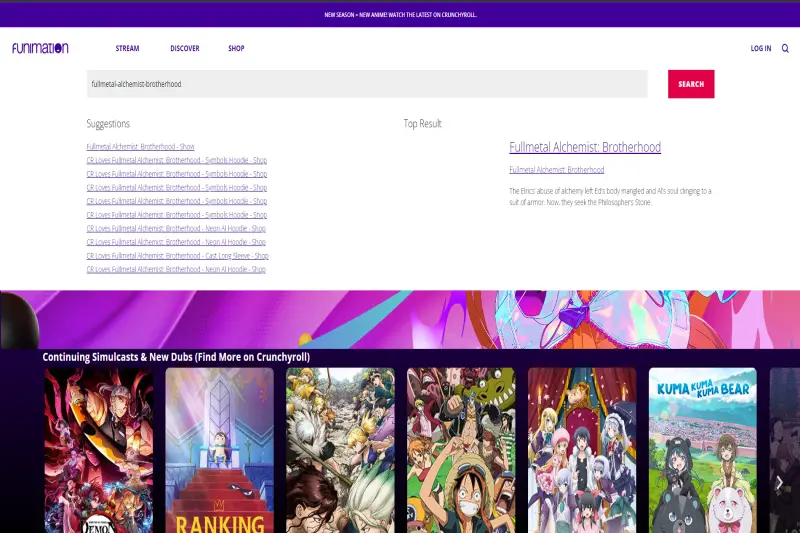Open the Shop menu

[x=236, y=48]
